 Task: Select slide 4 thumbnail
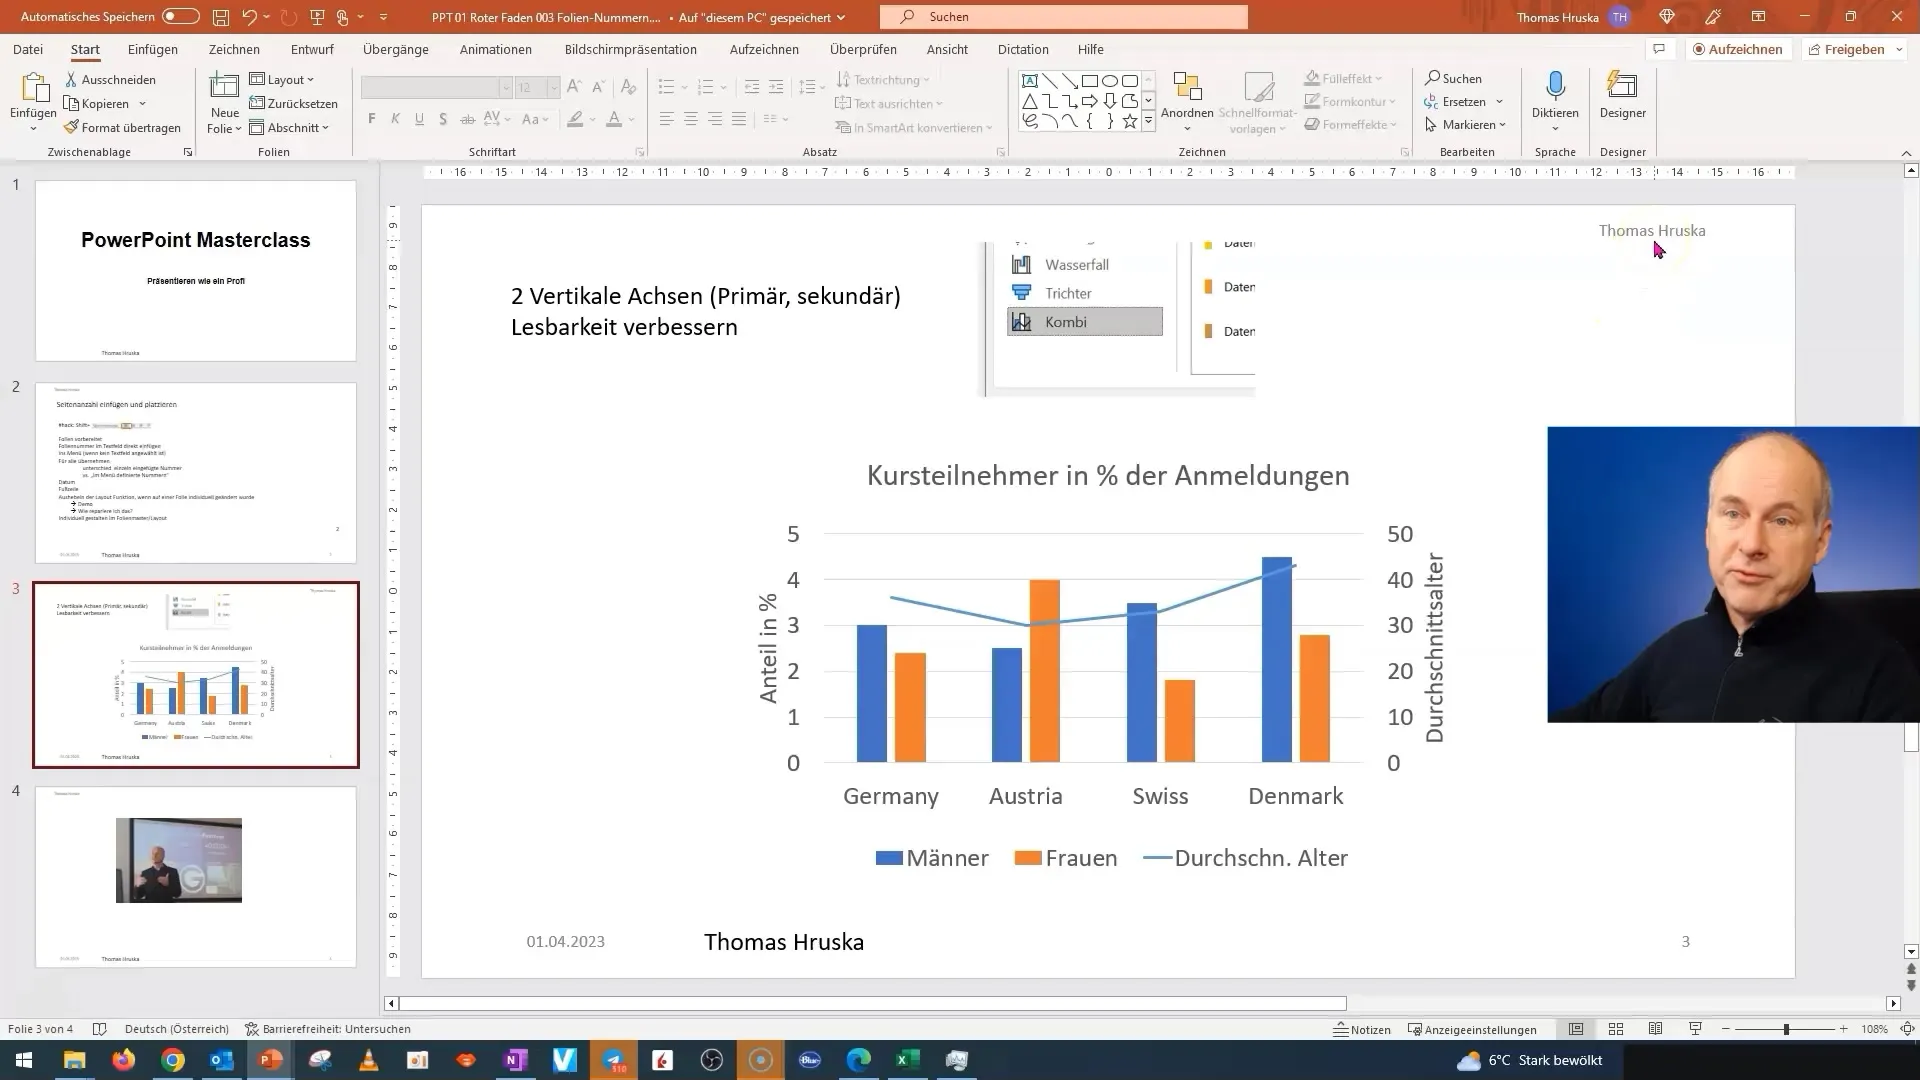point(194,876)
